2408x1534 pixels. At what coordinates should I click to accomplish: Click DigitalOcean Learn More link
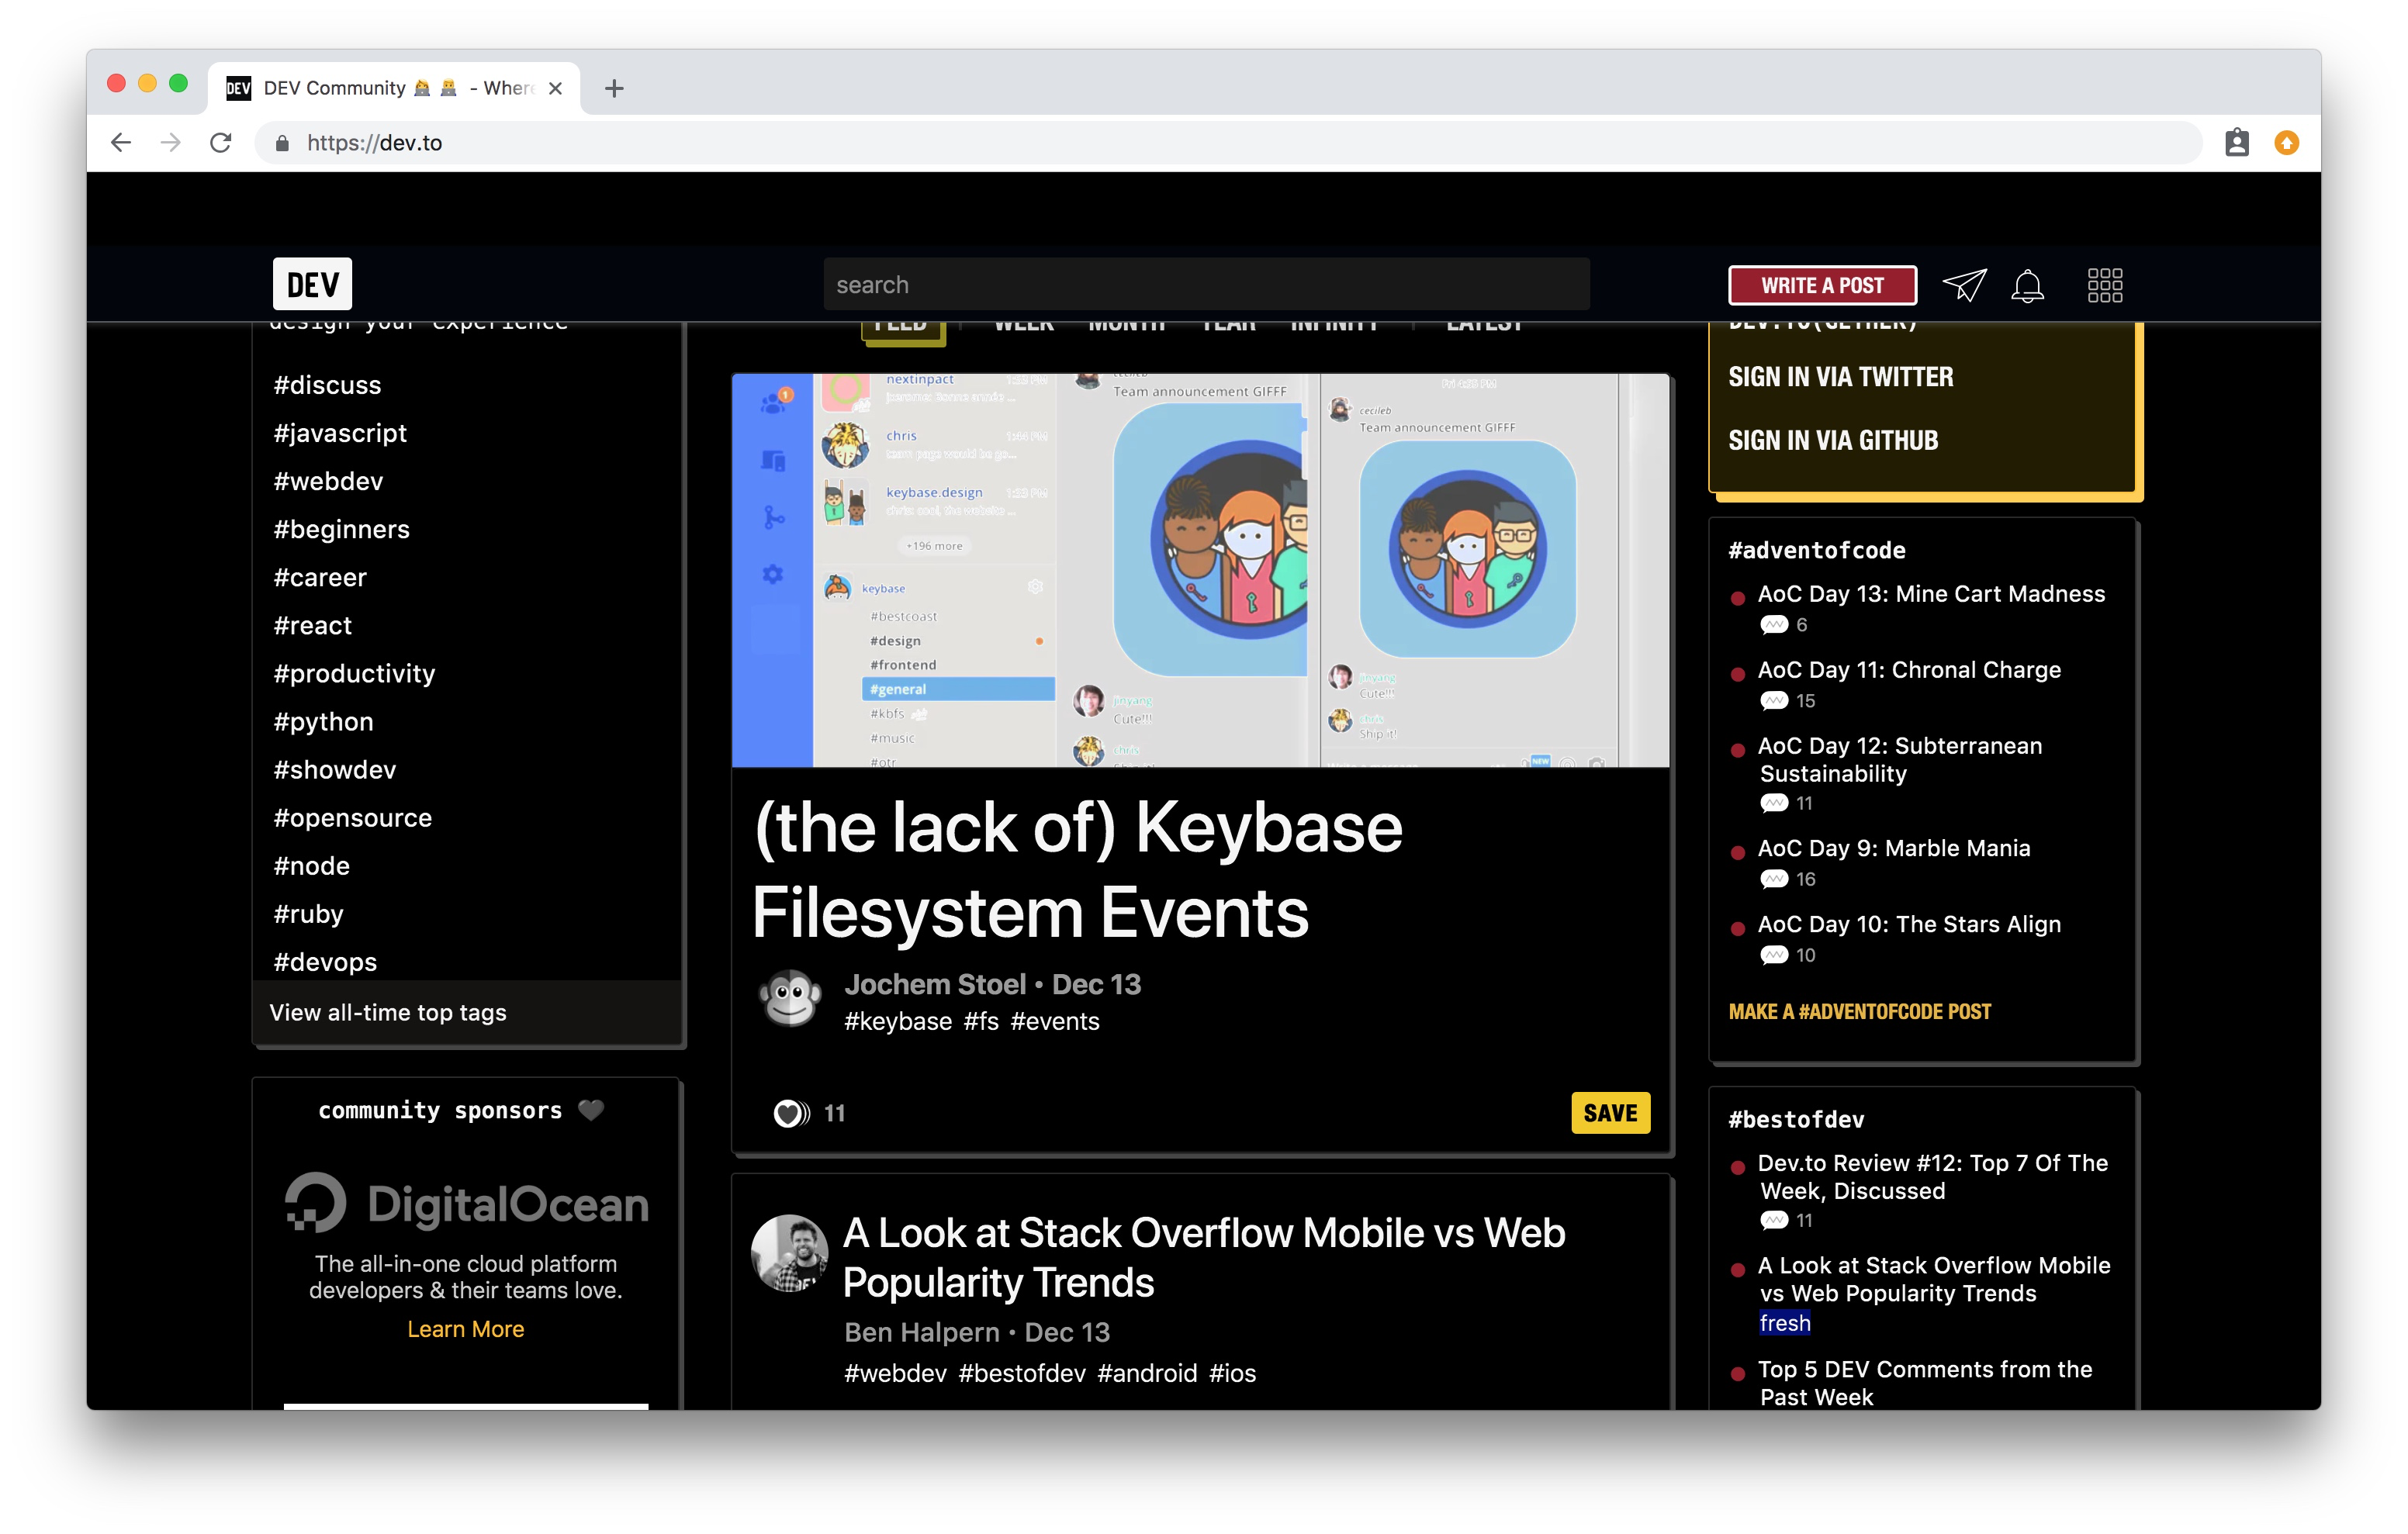(x=465, y=1329)
